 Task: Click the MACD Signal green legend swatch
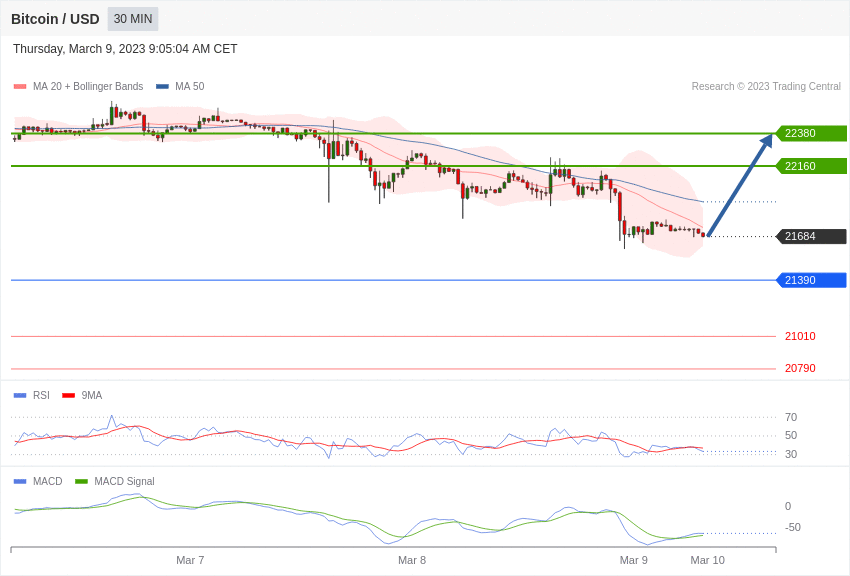81,481
